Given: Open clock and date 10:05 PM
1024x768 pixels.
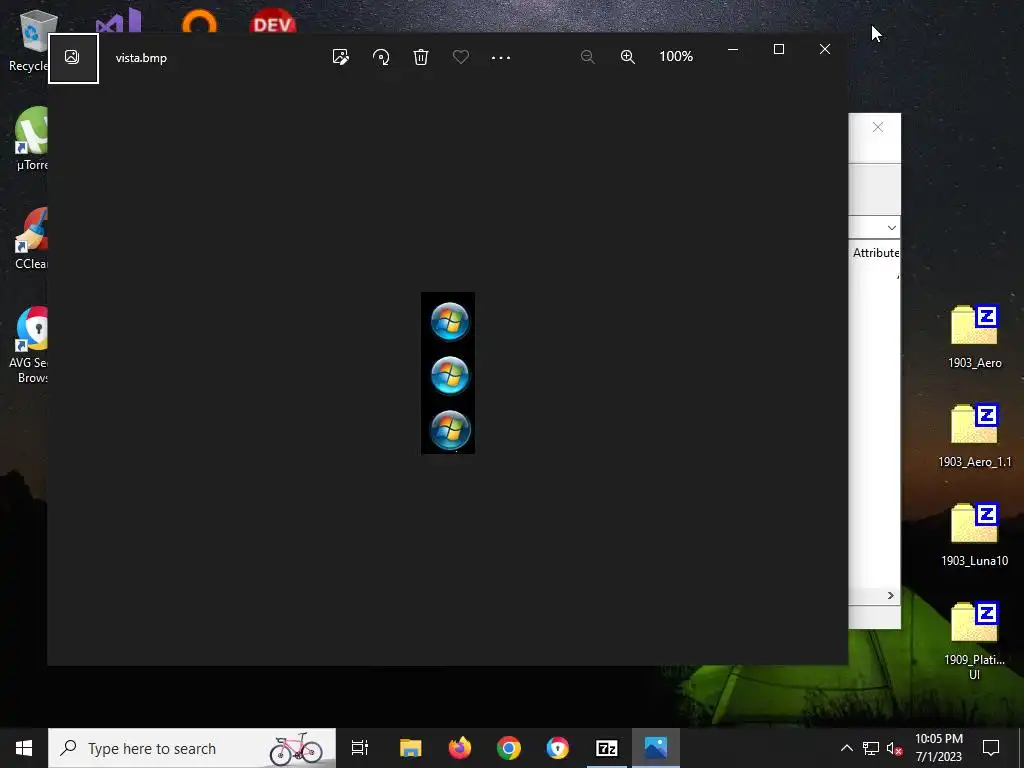Looking at the screenshot, I should pos(939,748).
